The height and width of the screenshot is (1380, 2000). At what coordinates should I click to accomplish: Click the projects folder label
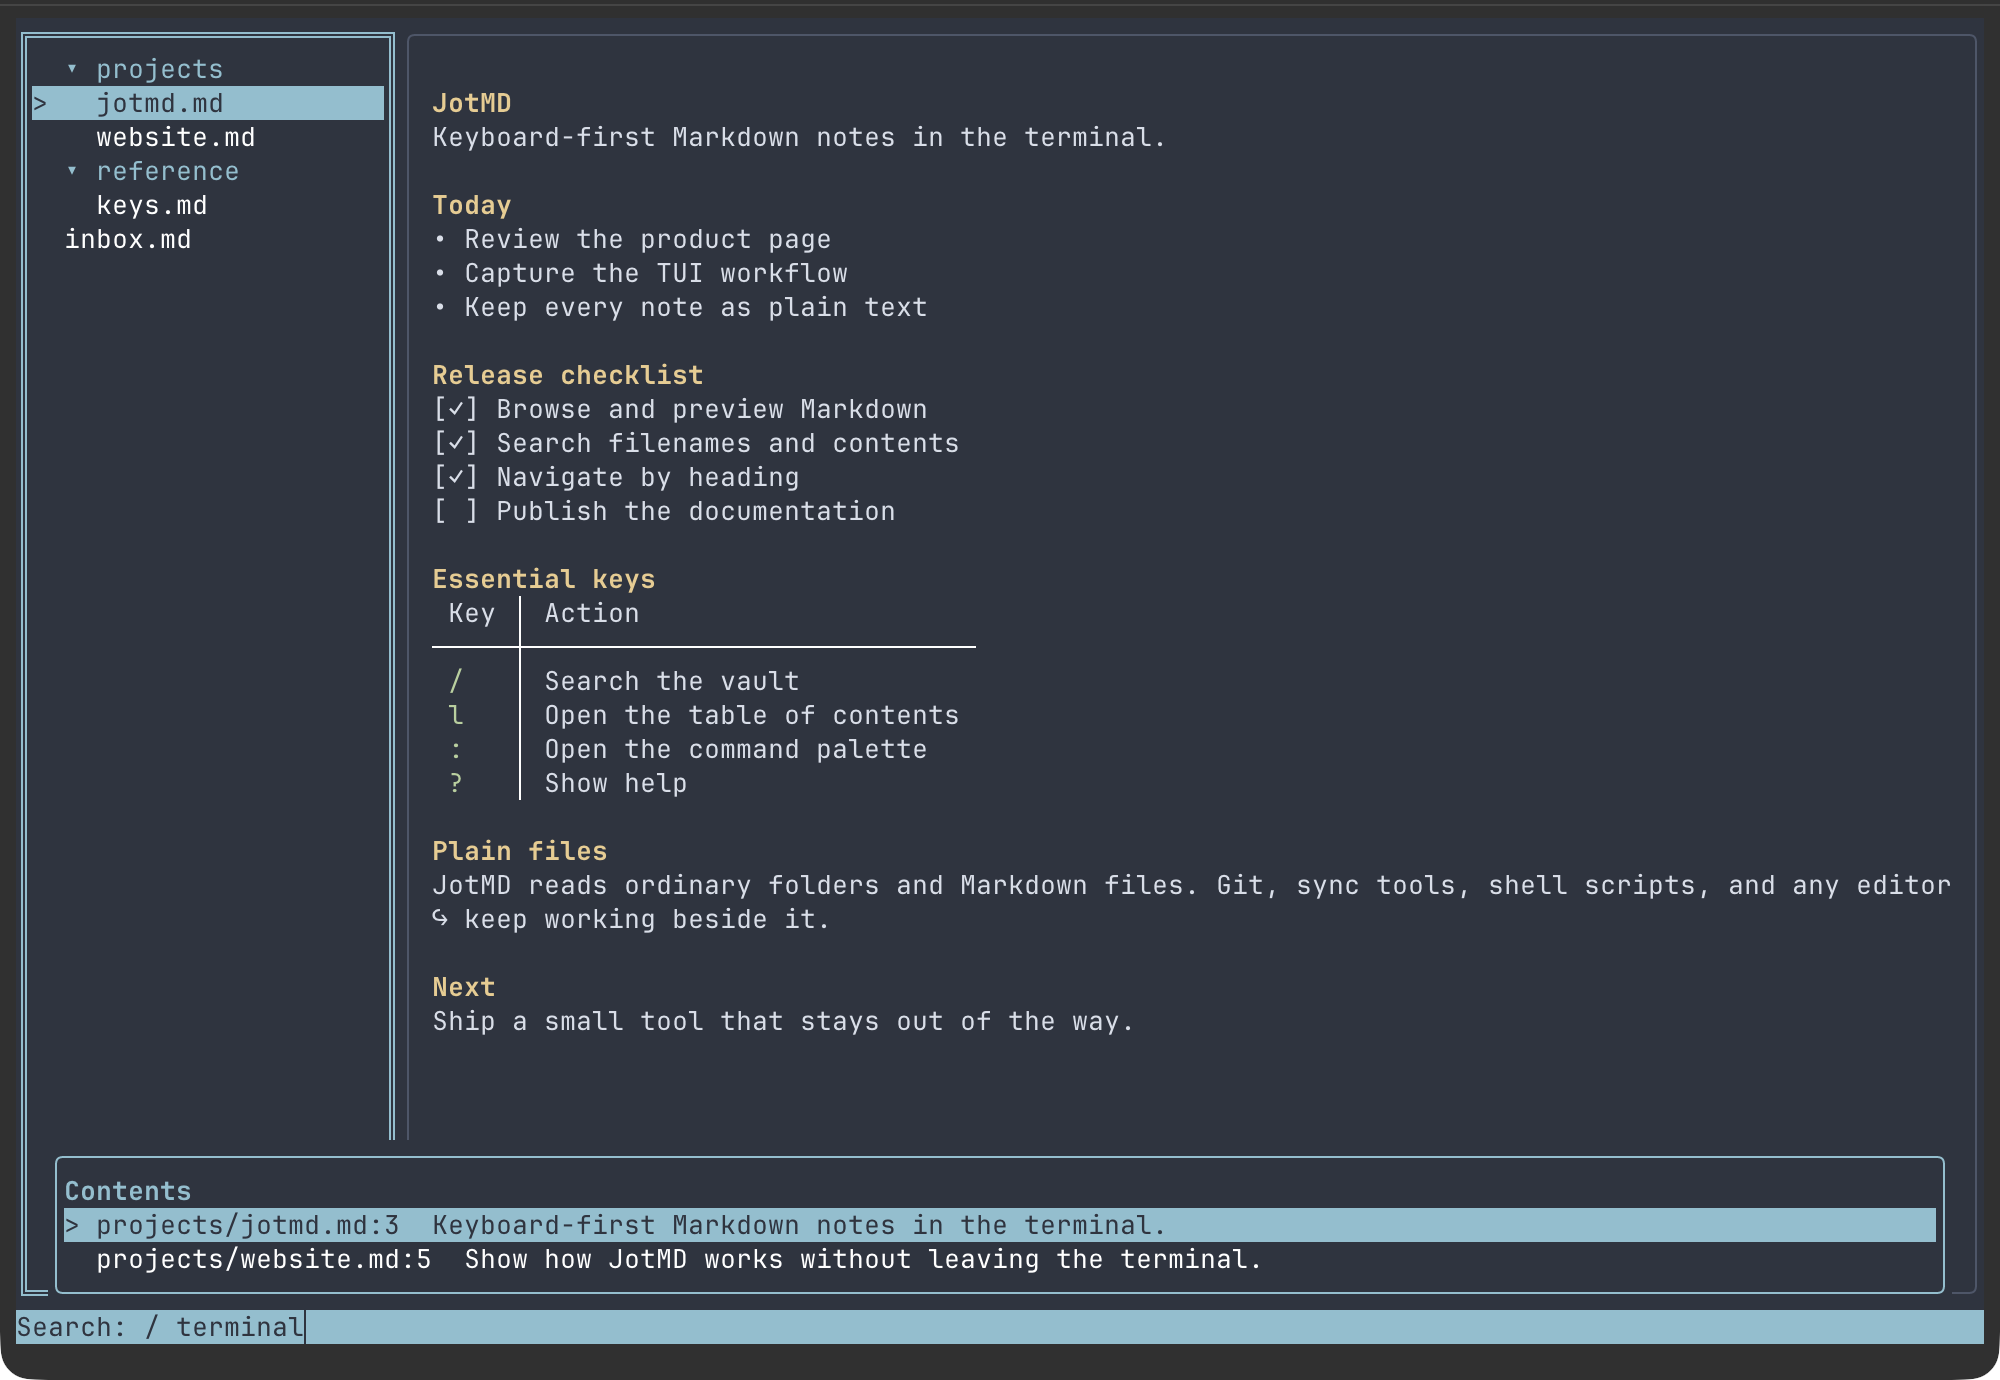(x=160, y=69)
